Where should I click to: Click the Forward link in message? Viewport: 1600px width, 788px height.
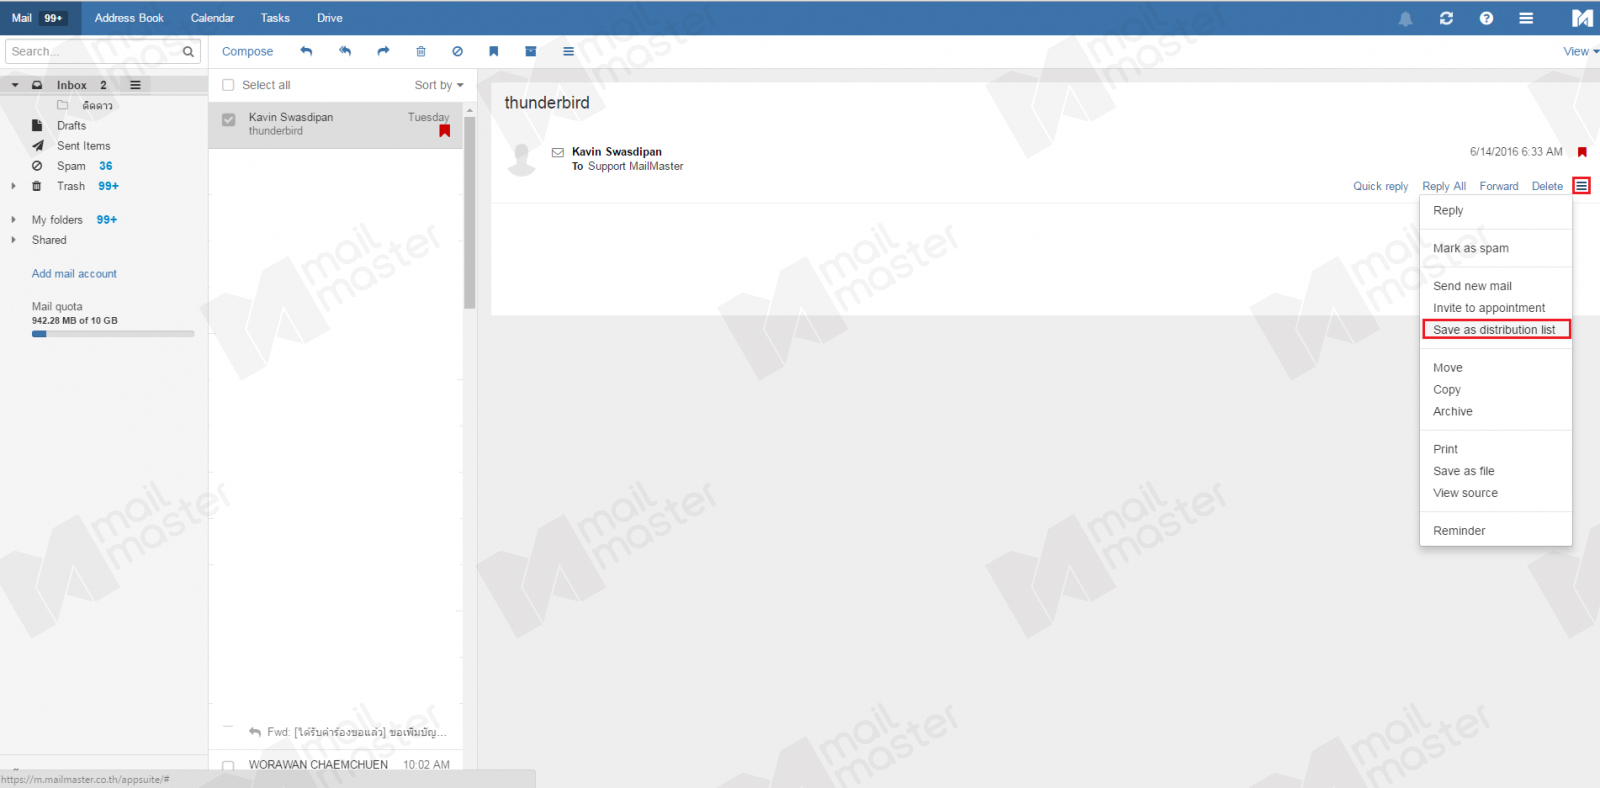point(1499,186)
